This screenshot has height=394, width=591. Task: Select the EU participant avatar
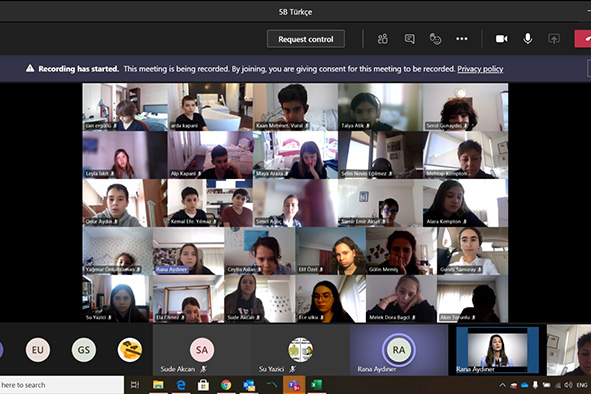click(x=38, y=350)
